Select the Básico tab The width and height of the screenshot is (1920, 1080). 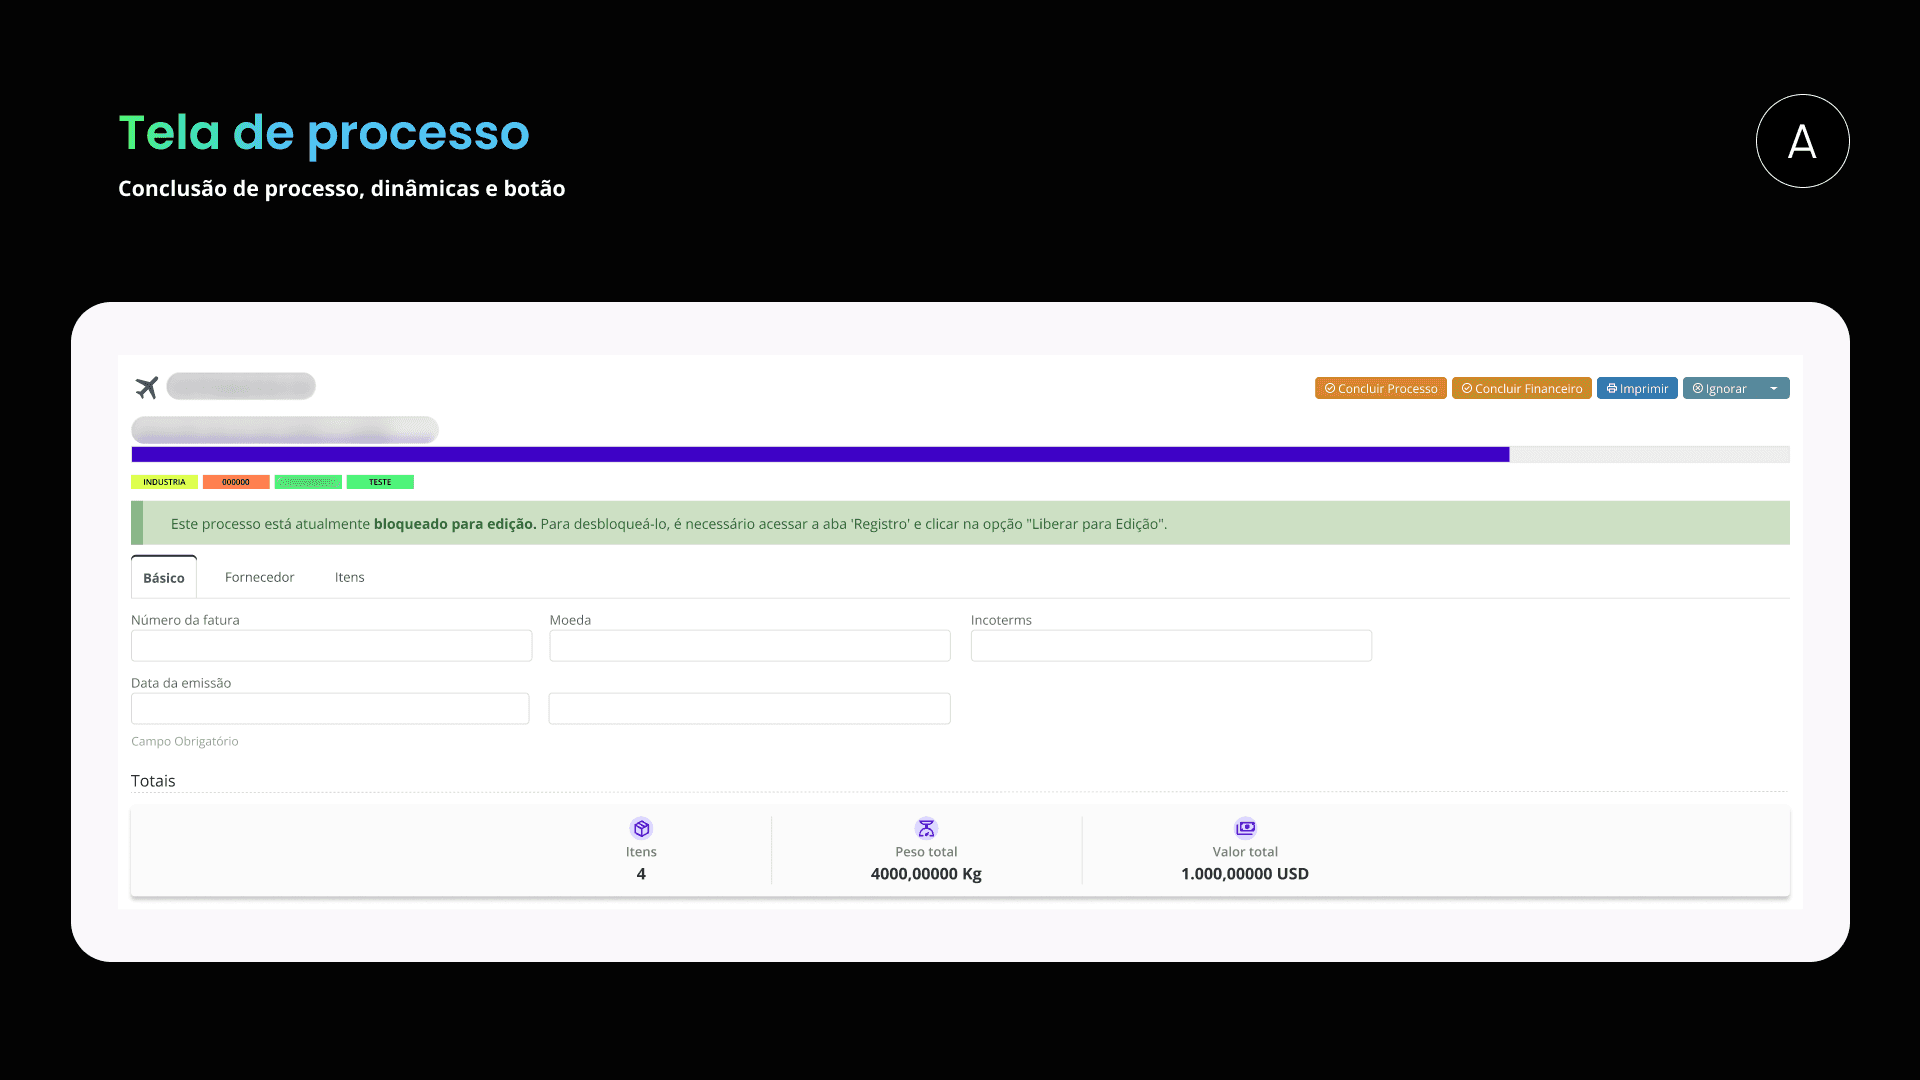[164, 577]
